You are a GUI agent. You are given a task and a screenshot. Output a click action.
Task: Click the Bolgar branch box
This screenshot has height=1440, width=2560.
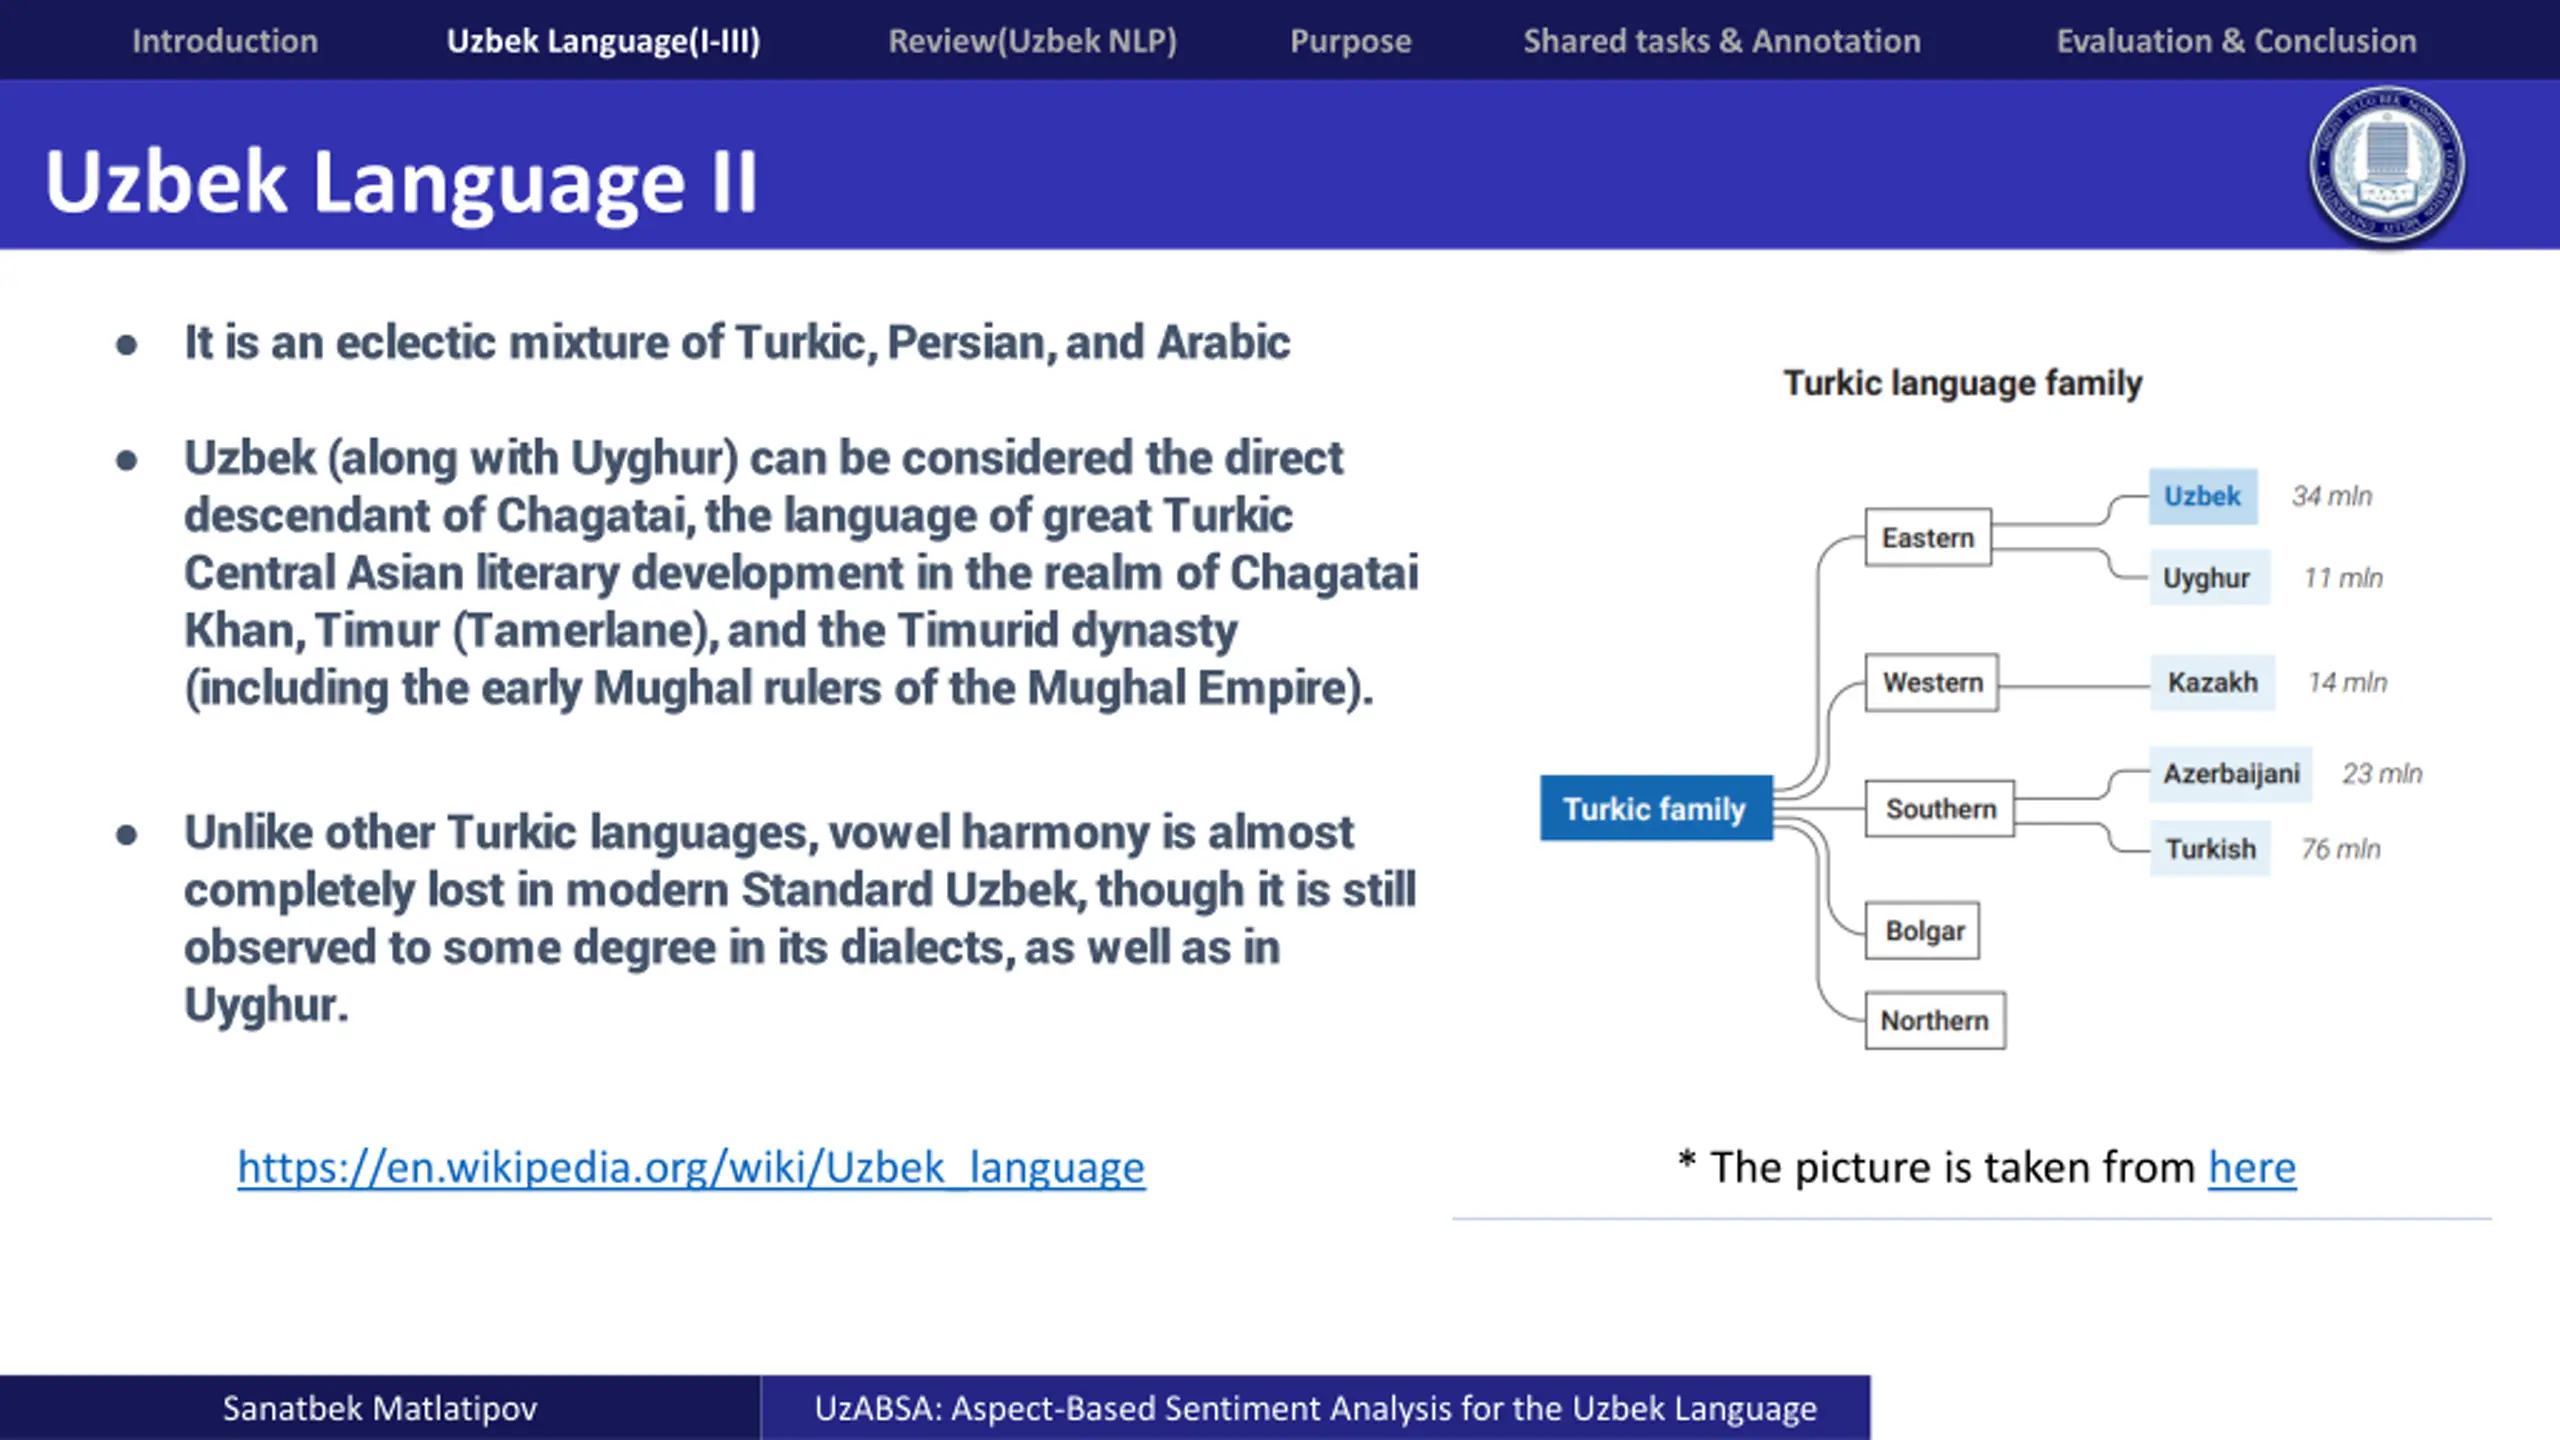(x=1922, y=930)
